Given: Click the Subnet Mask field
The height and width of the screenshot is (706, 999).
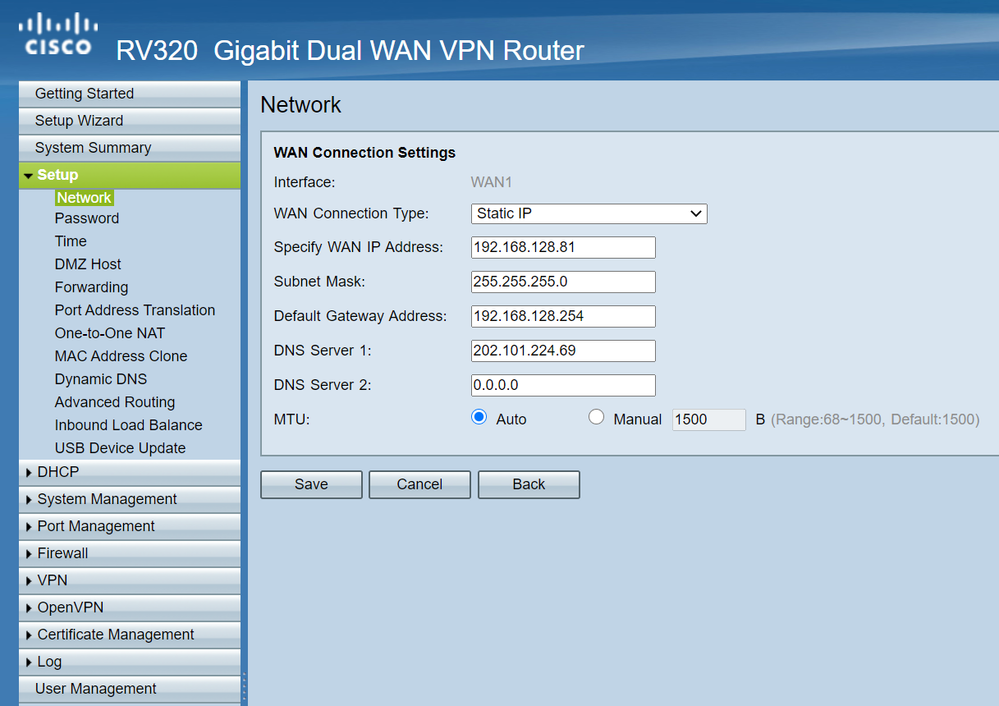Looking at the screenshot, I should (x=563, y=282).
